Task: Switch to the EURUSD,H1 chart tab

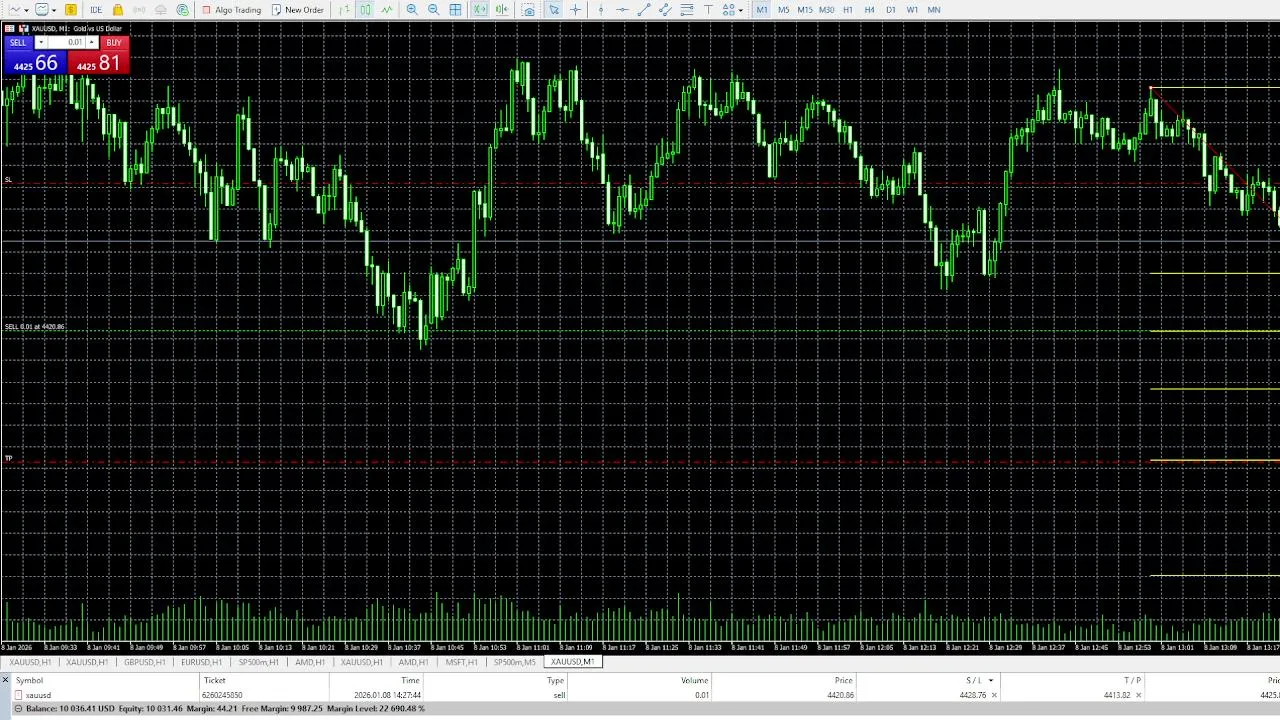Action: pos(202,662)
